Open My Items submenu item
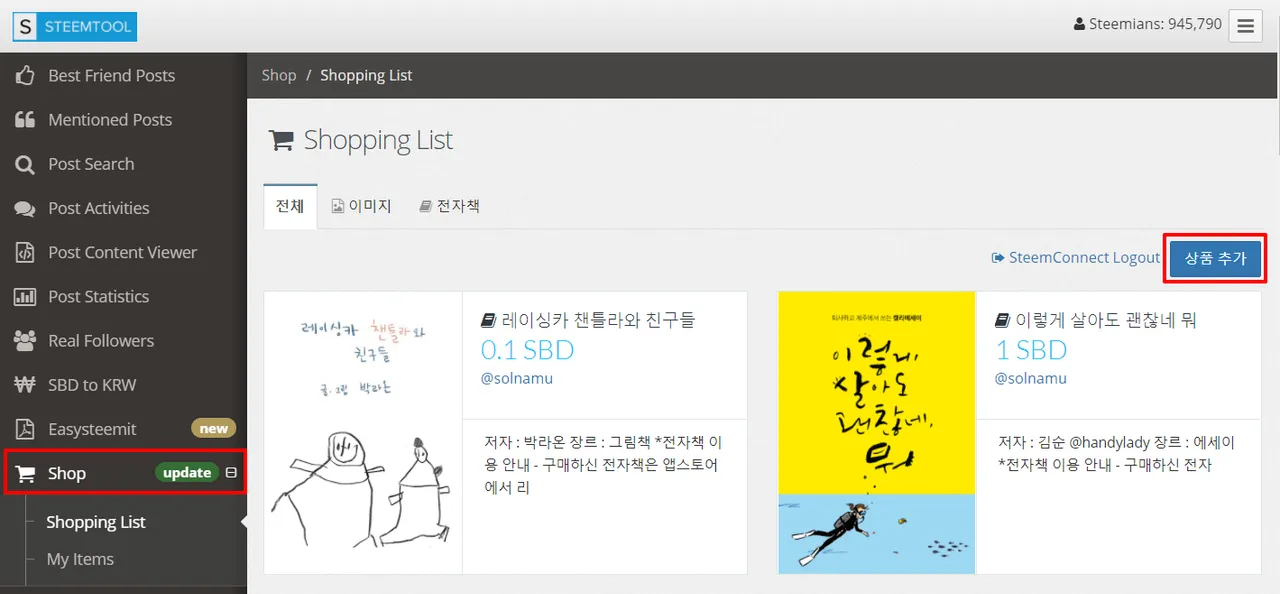The image size is (1280, 594). 80,559
